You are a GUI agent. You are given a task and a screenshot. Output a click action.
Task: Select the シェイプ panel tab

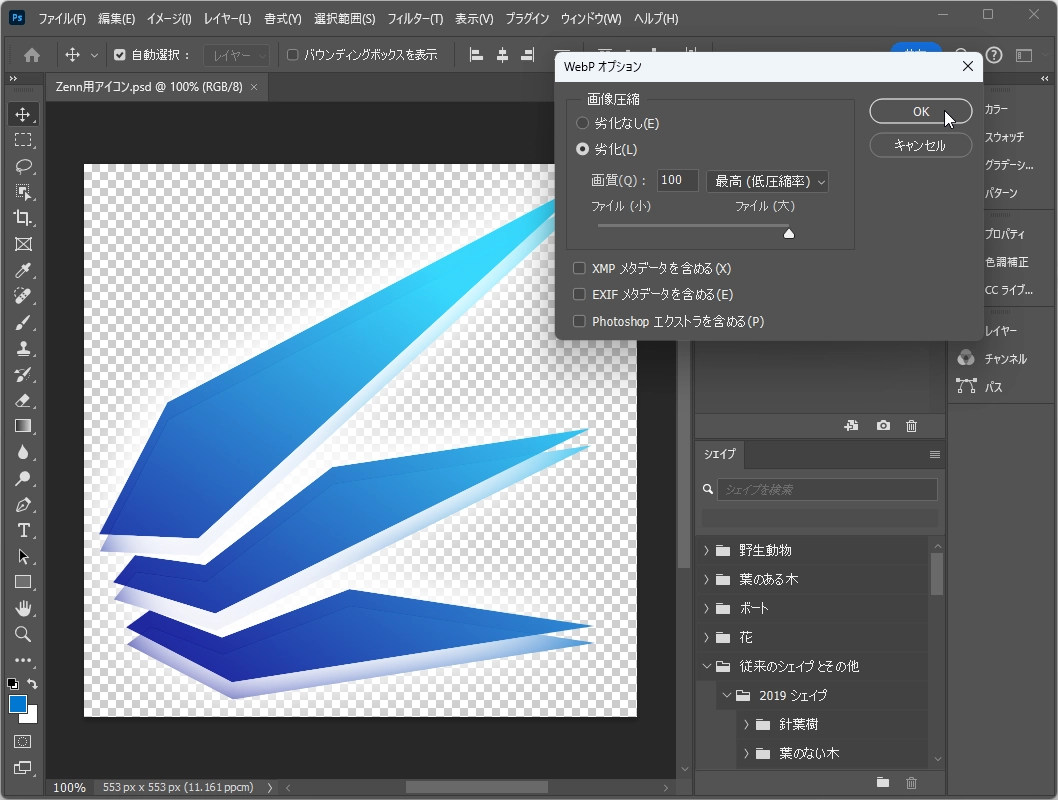[719, 454]
